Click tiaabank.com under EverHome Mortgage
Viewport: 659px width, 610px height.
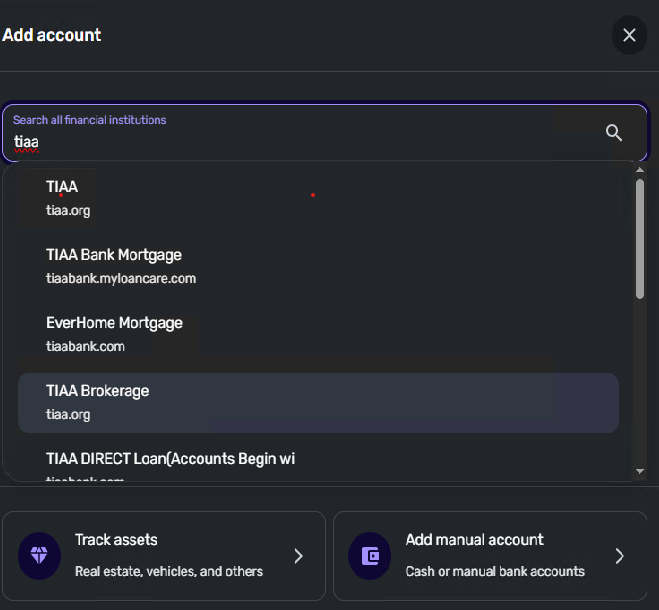[x=85, y=346]
